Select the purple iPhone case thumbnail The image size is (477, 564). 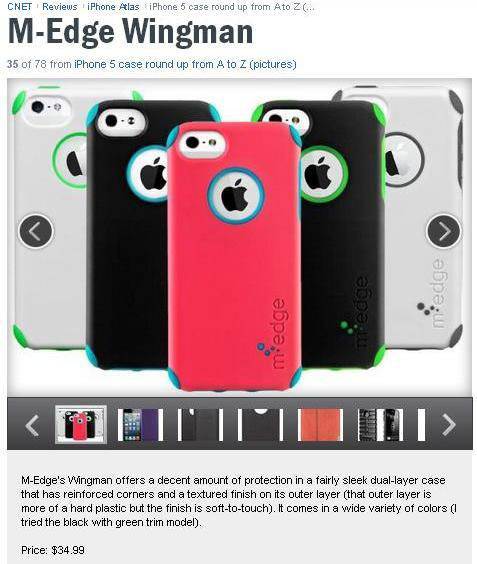tap(141, 425)
